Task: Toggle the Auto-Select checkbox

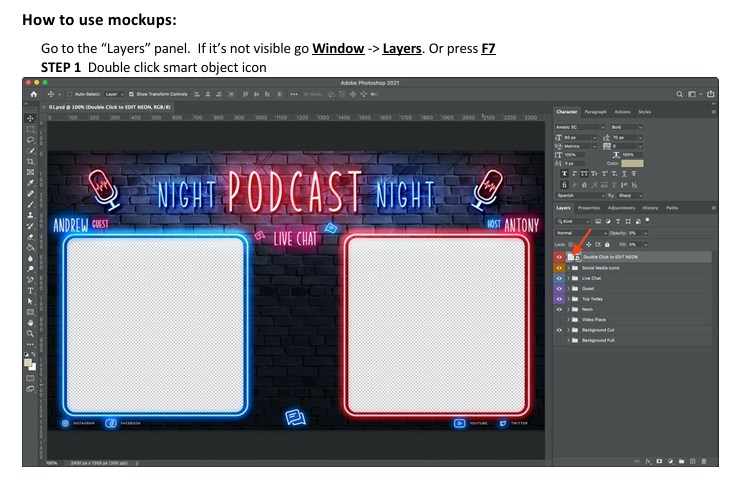Action: click(70, 94)
